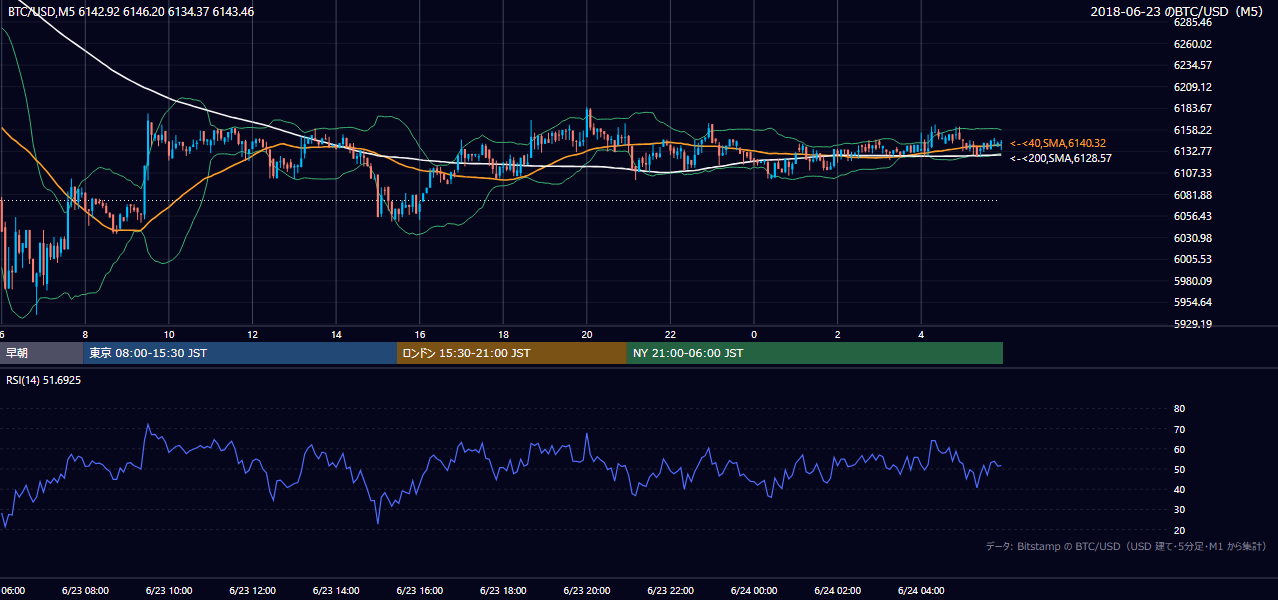This screenshot has height=600, width=1278.
Task: Click price axis value 6107.33
Action: [x=1193, y=173]
